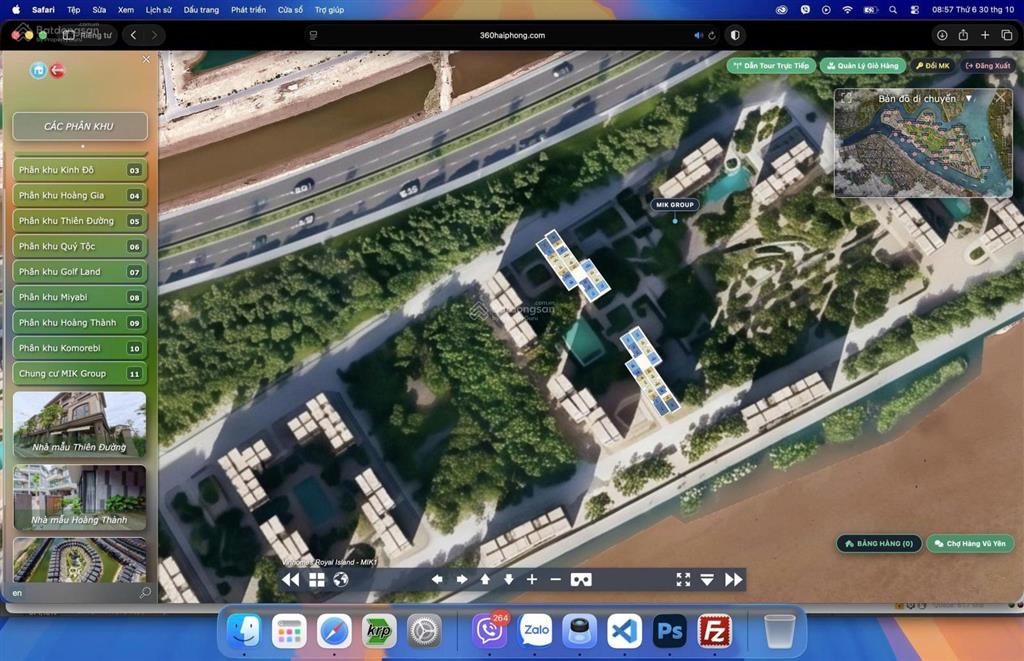Open Photoshop from the Dock

coord(669,631)
